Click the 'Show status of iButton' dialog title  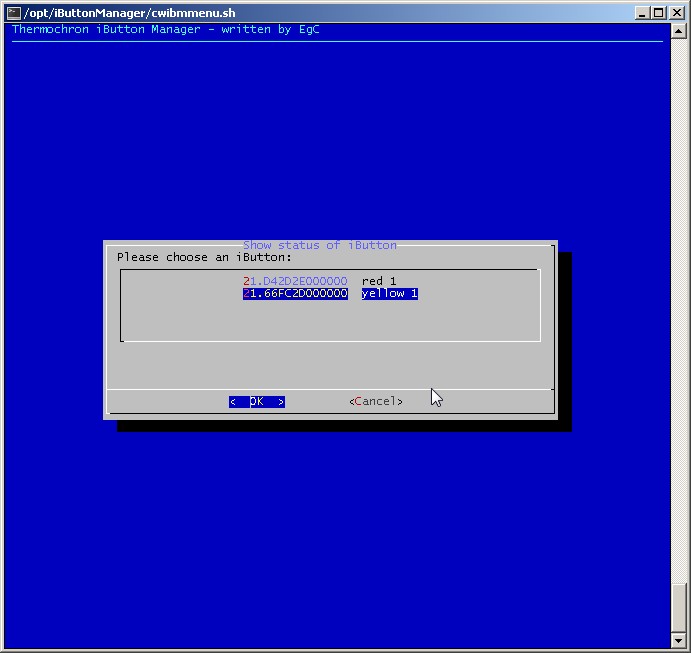click(319, 245)
